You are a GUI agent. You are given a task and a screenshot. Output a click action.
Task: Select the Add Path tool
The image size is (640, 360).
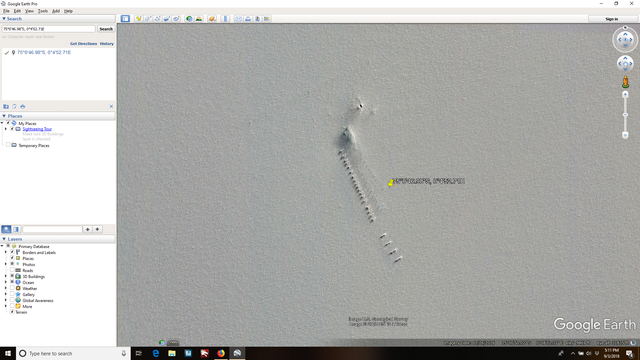point(158,19)
